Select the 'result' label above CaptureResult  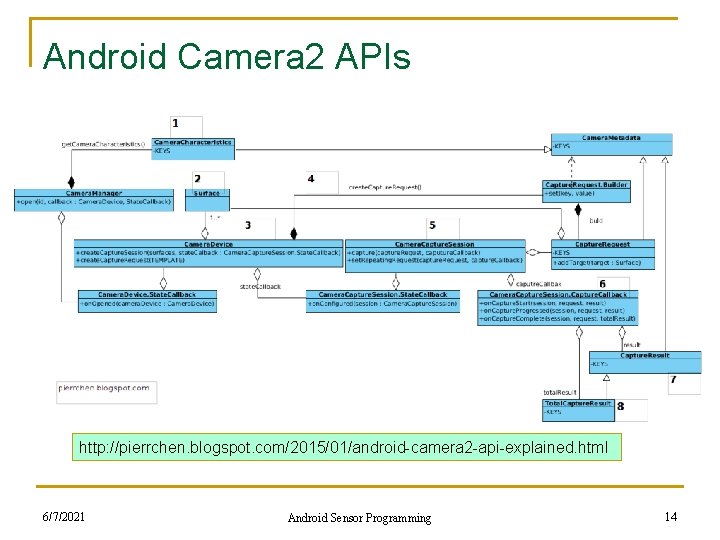click(x=632, y=344)
